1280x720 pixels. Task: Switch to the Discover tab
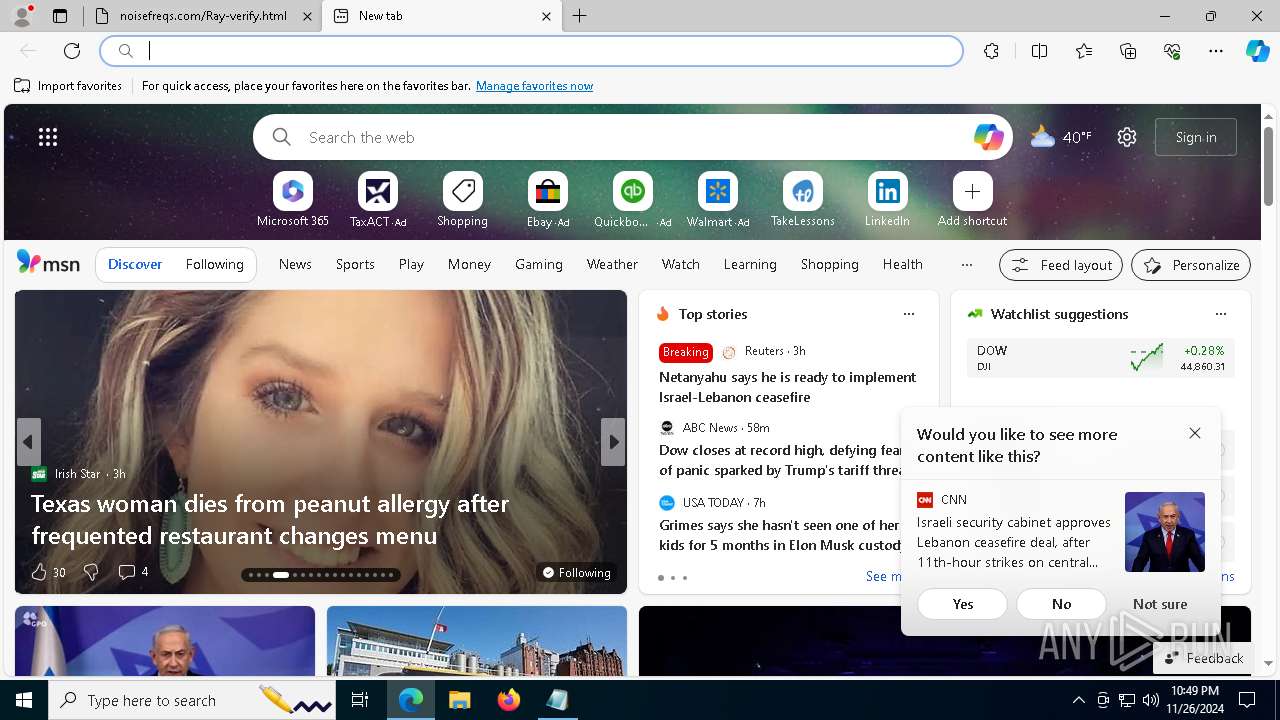tap(135, 264)
